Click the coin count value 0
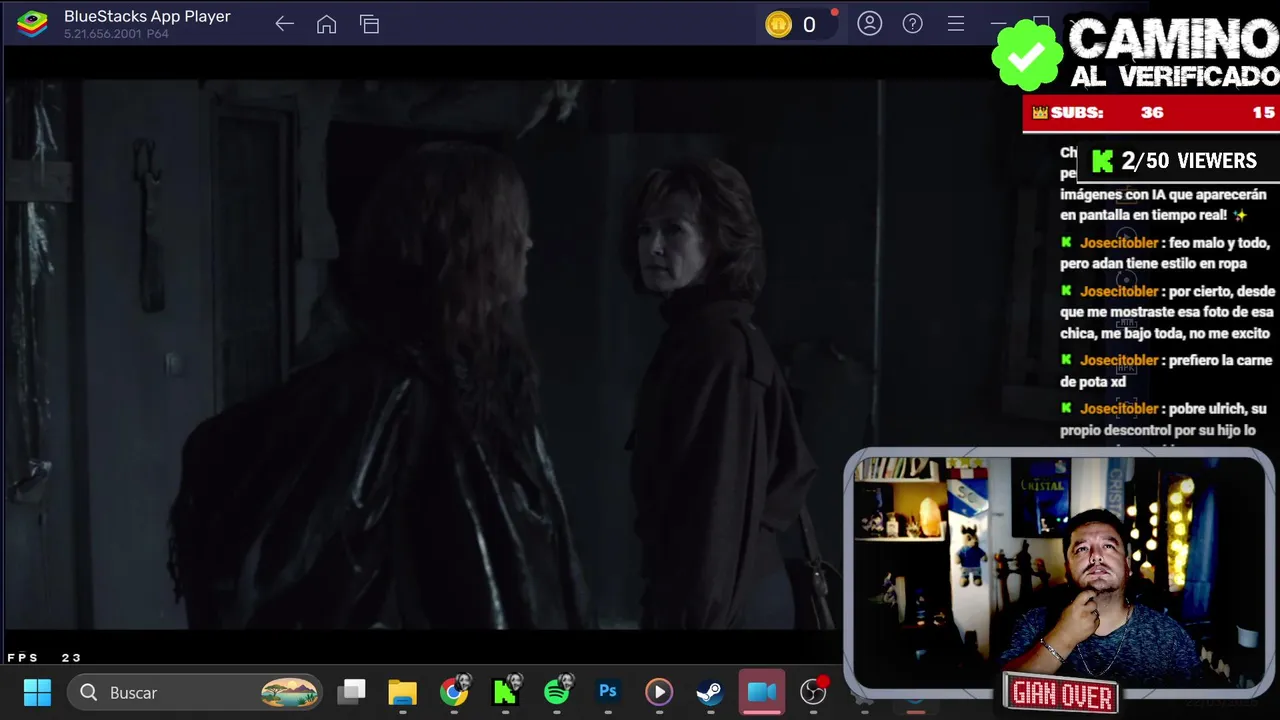1280x720 pixels. coord(809,25)
